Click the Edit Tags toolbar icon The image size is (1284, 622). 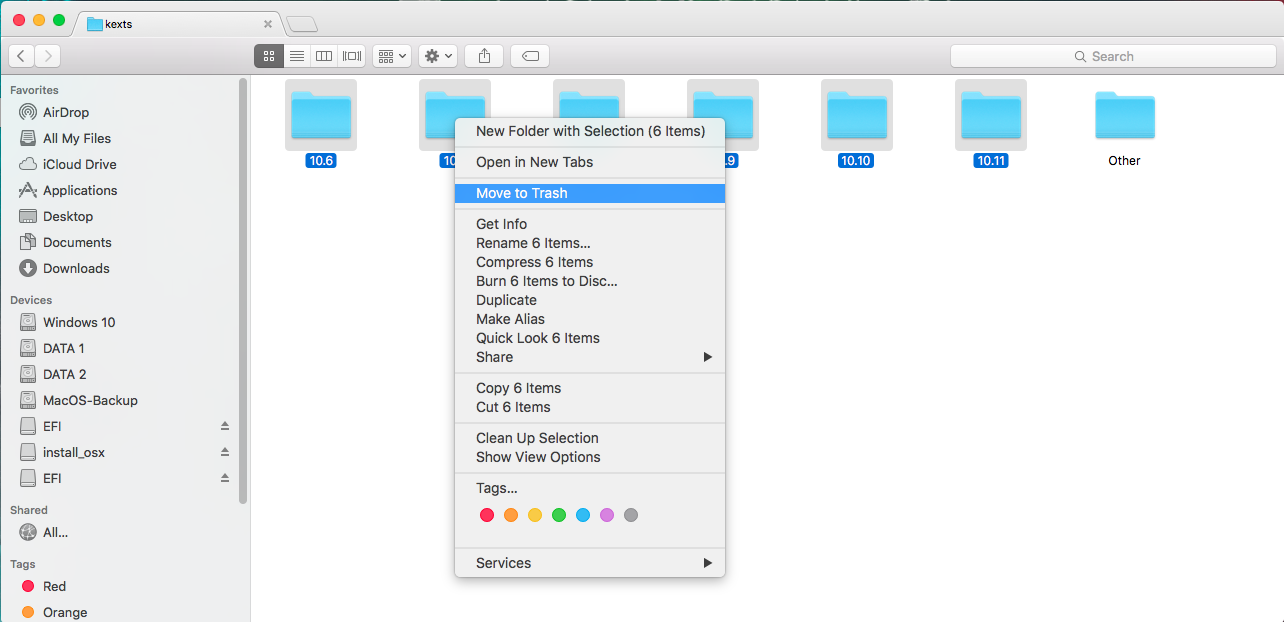point(530,56)
